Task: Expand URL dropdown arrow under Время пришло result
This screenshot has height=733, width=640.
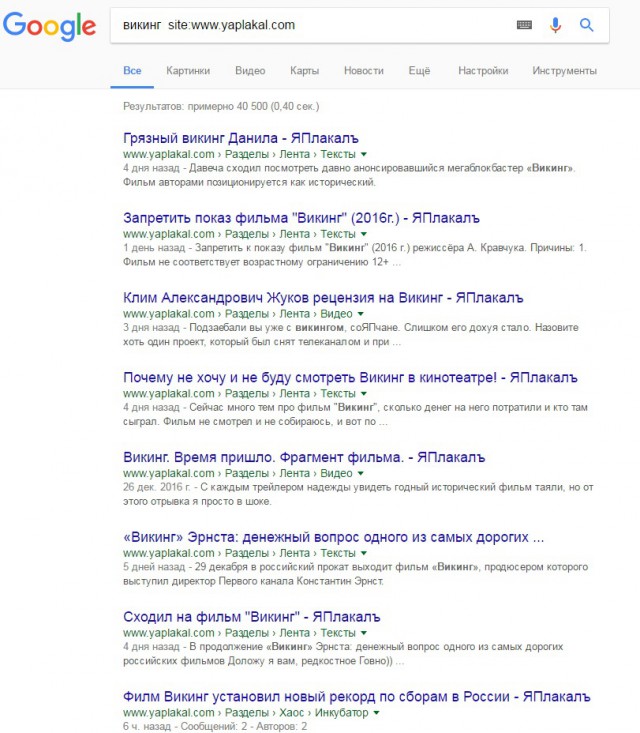Action: coord(360,473)
